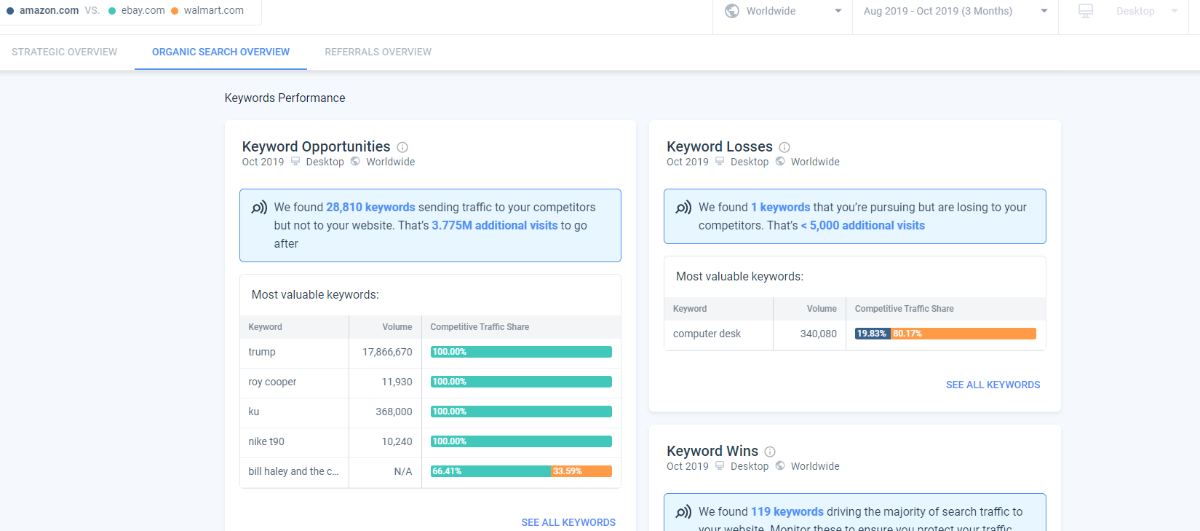The height and width of the screenshot is (531, 1200).
Task: Click the search-sound icon in the Opportunities banner
Action: point(259,208)
